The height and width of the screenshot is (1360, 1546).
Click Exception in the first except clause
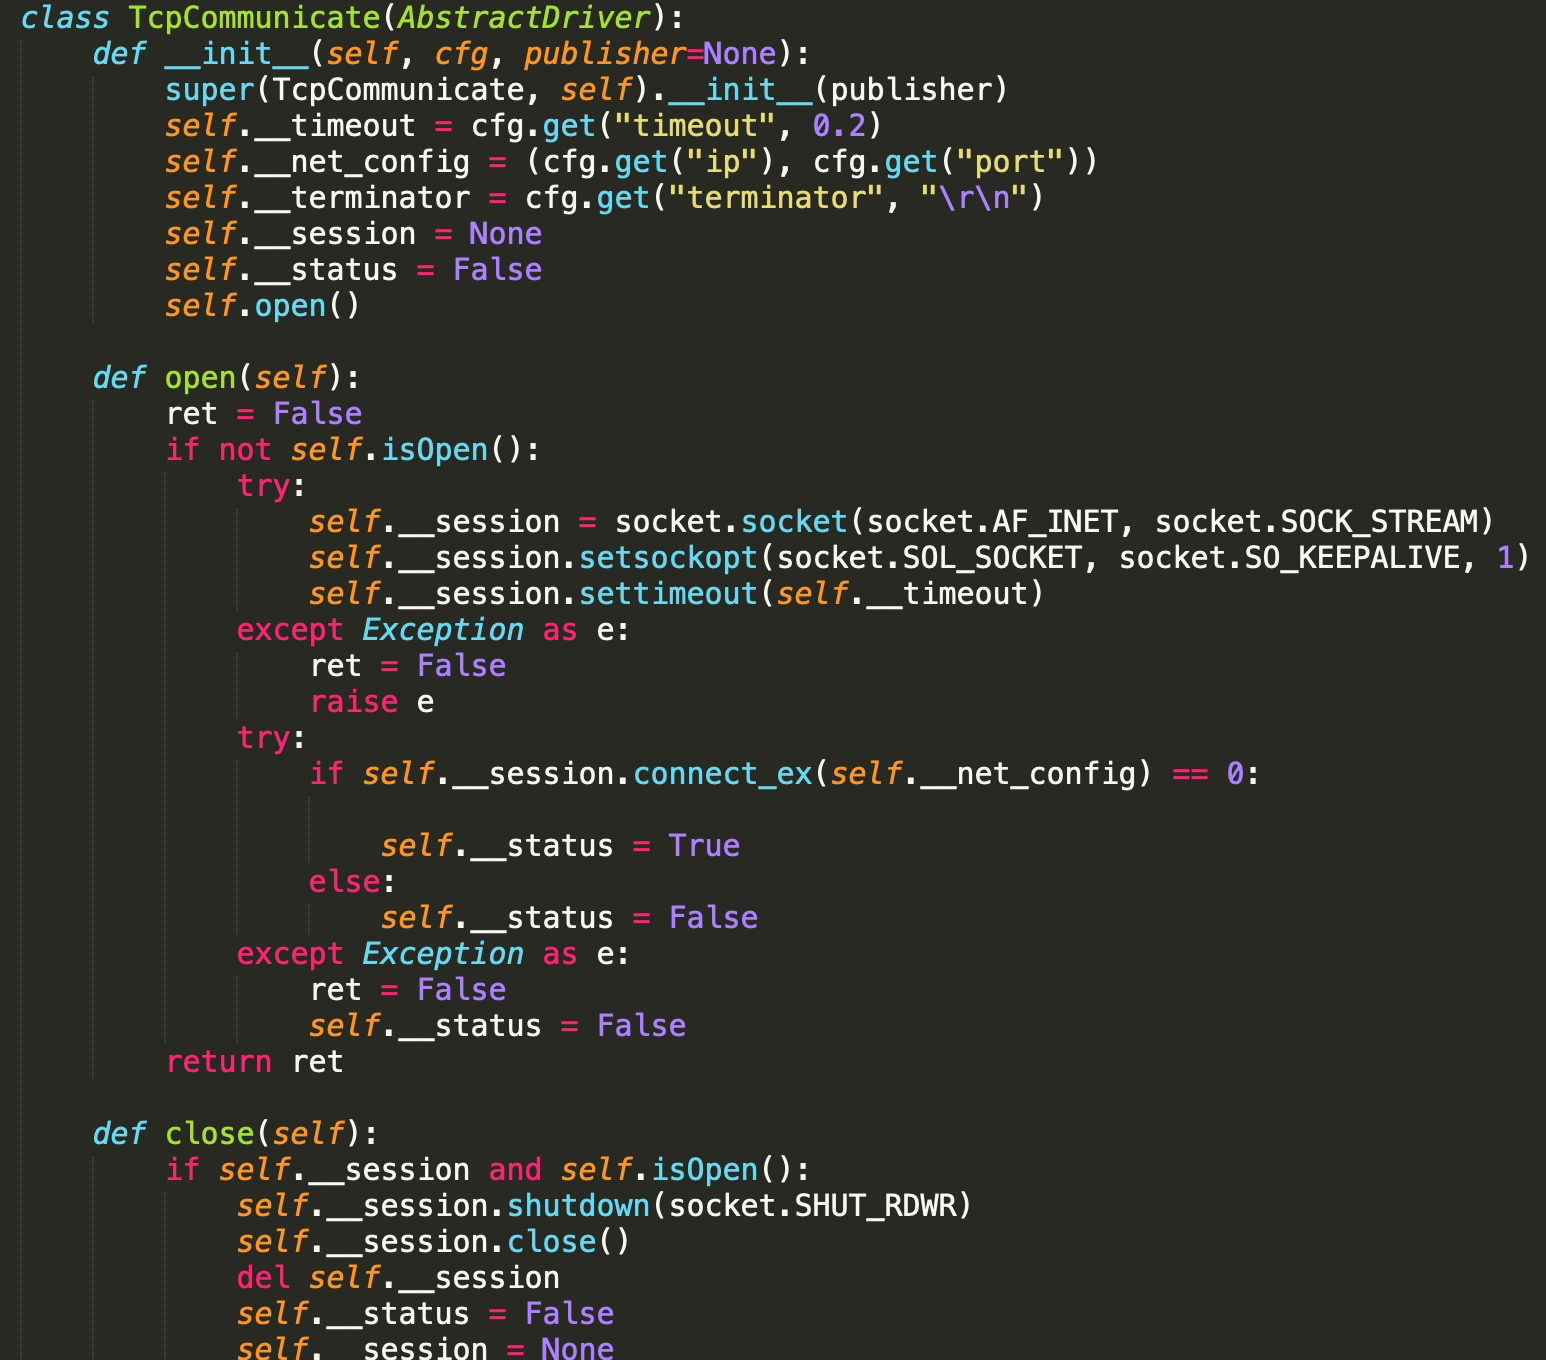(x=443, y=630)
